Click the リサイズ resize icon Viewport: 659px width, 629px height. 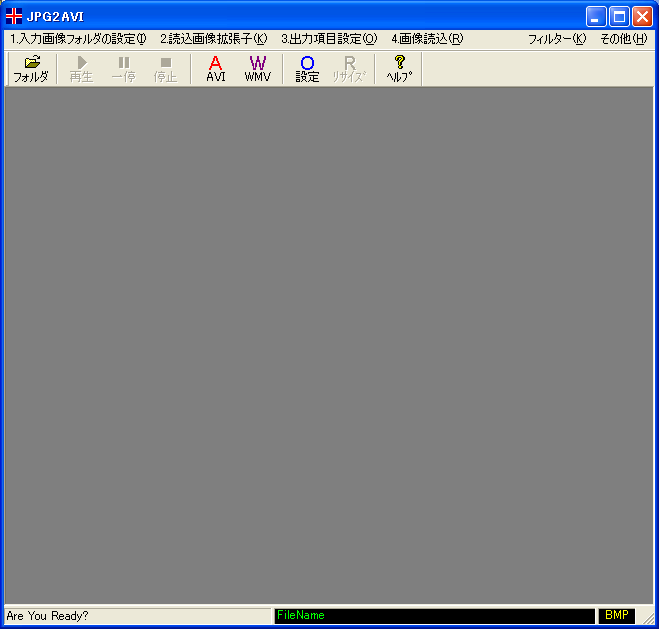349,69
